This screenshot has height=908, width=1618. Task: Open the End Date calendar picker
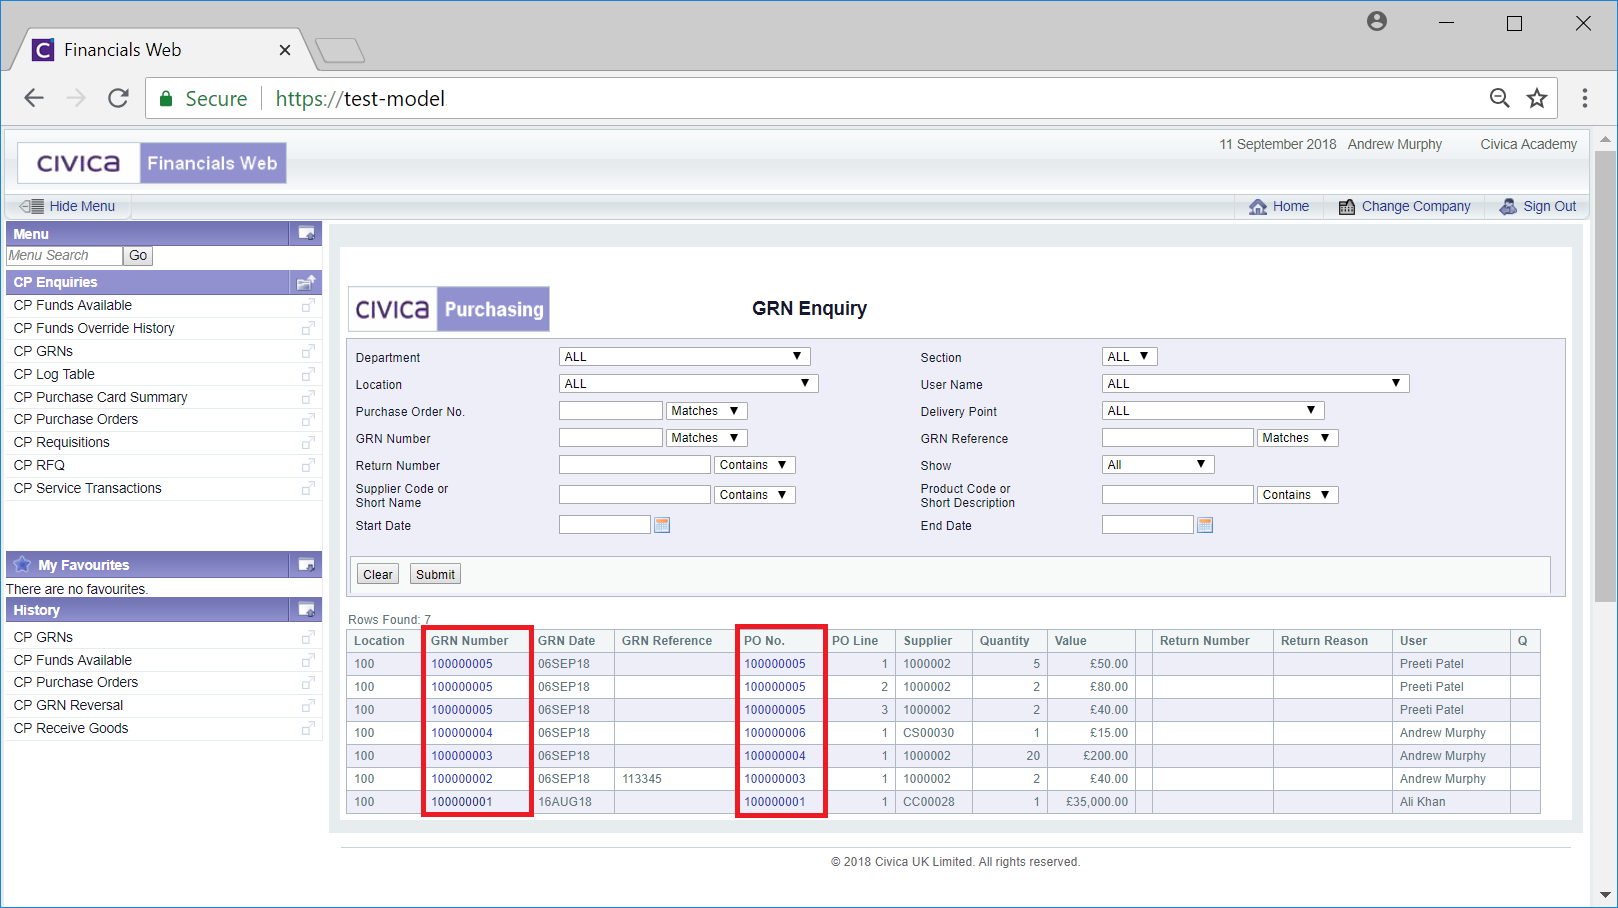click(1205, 525)
